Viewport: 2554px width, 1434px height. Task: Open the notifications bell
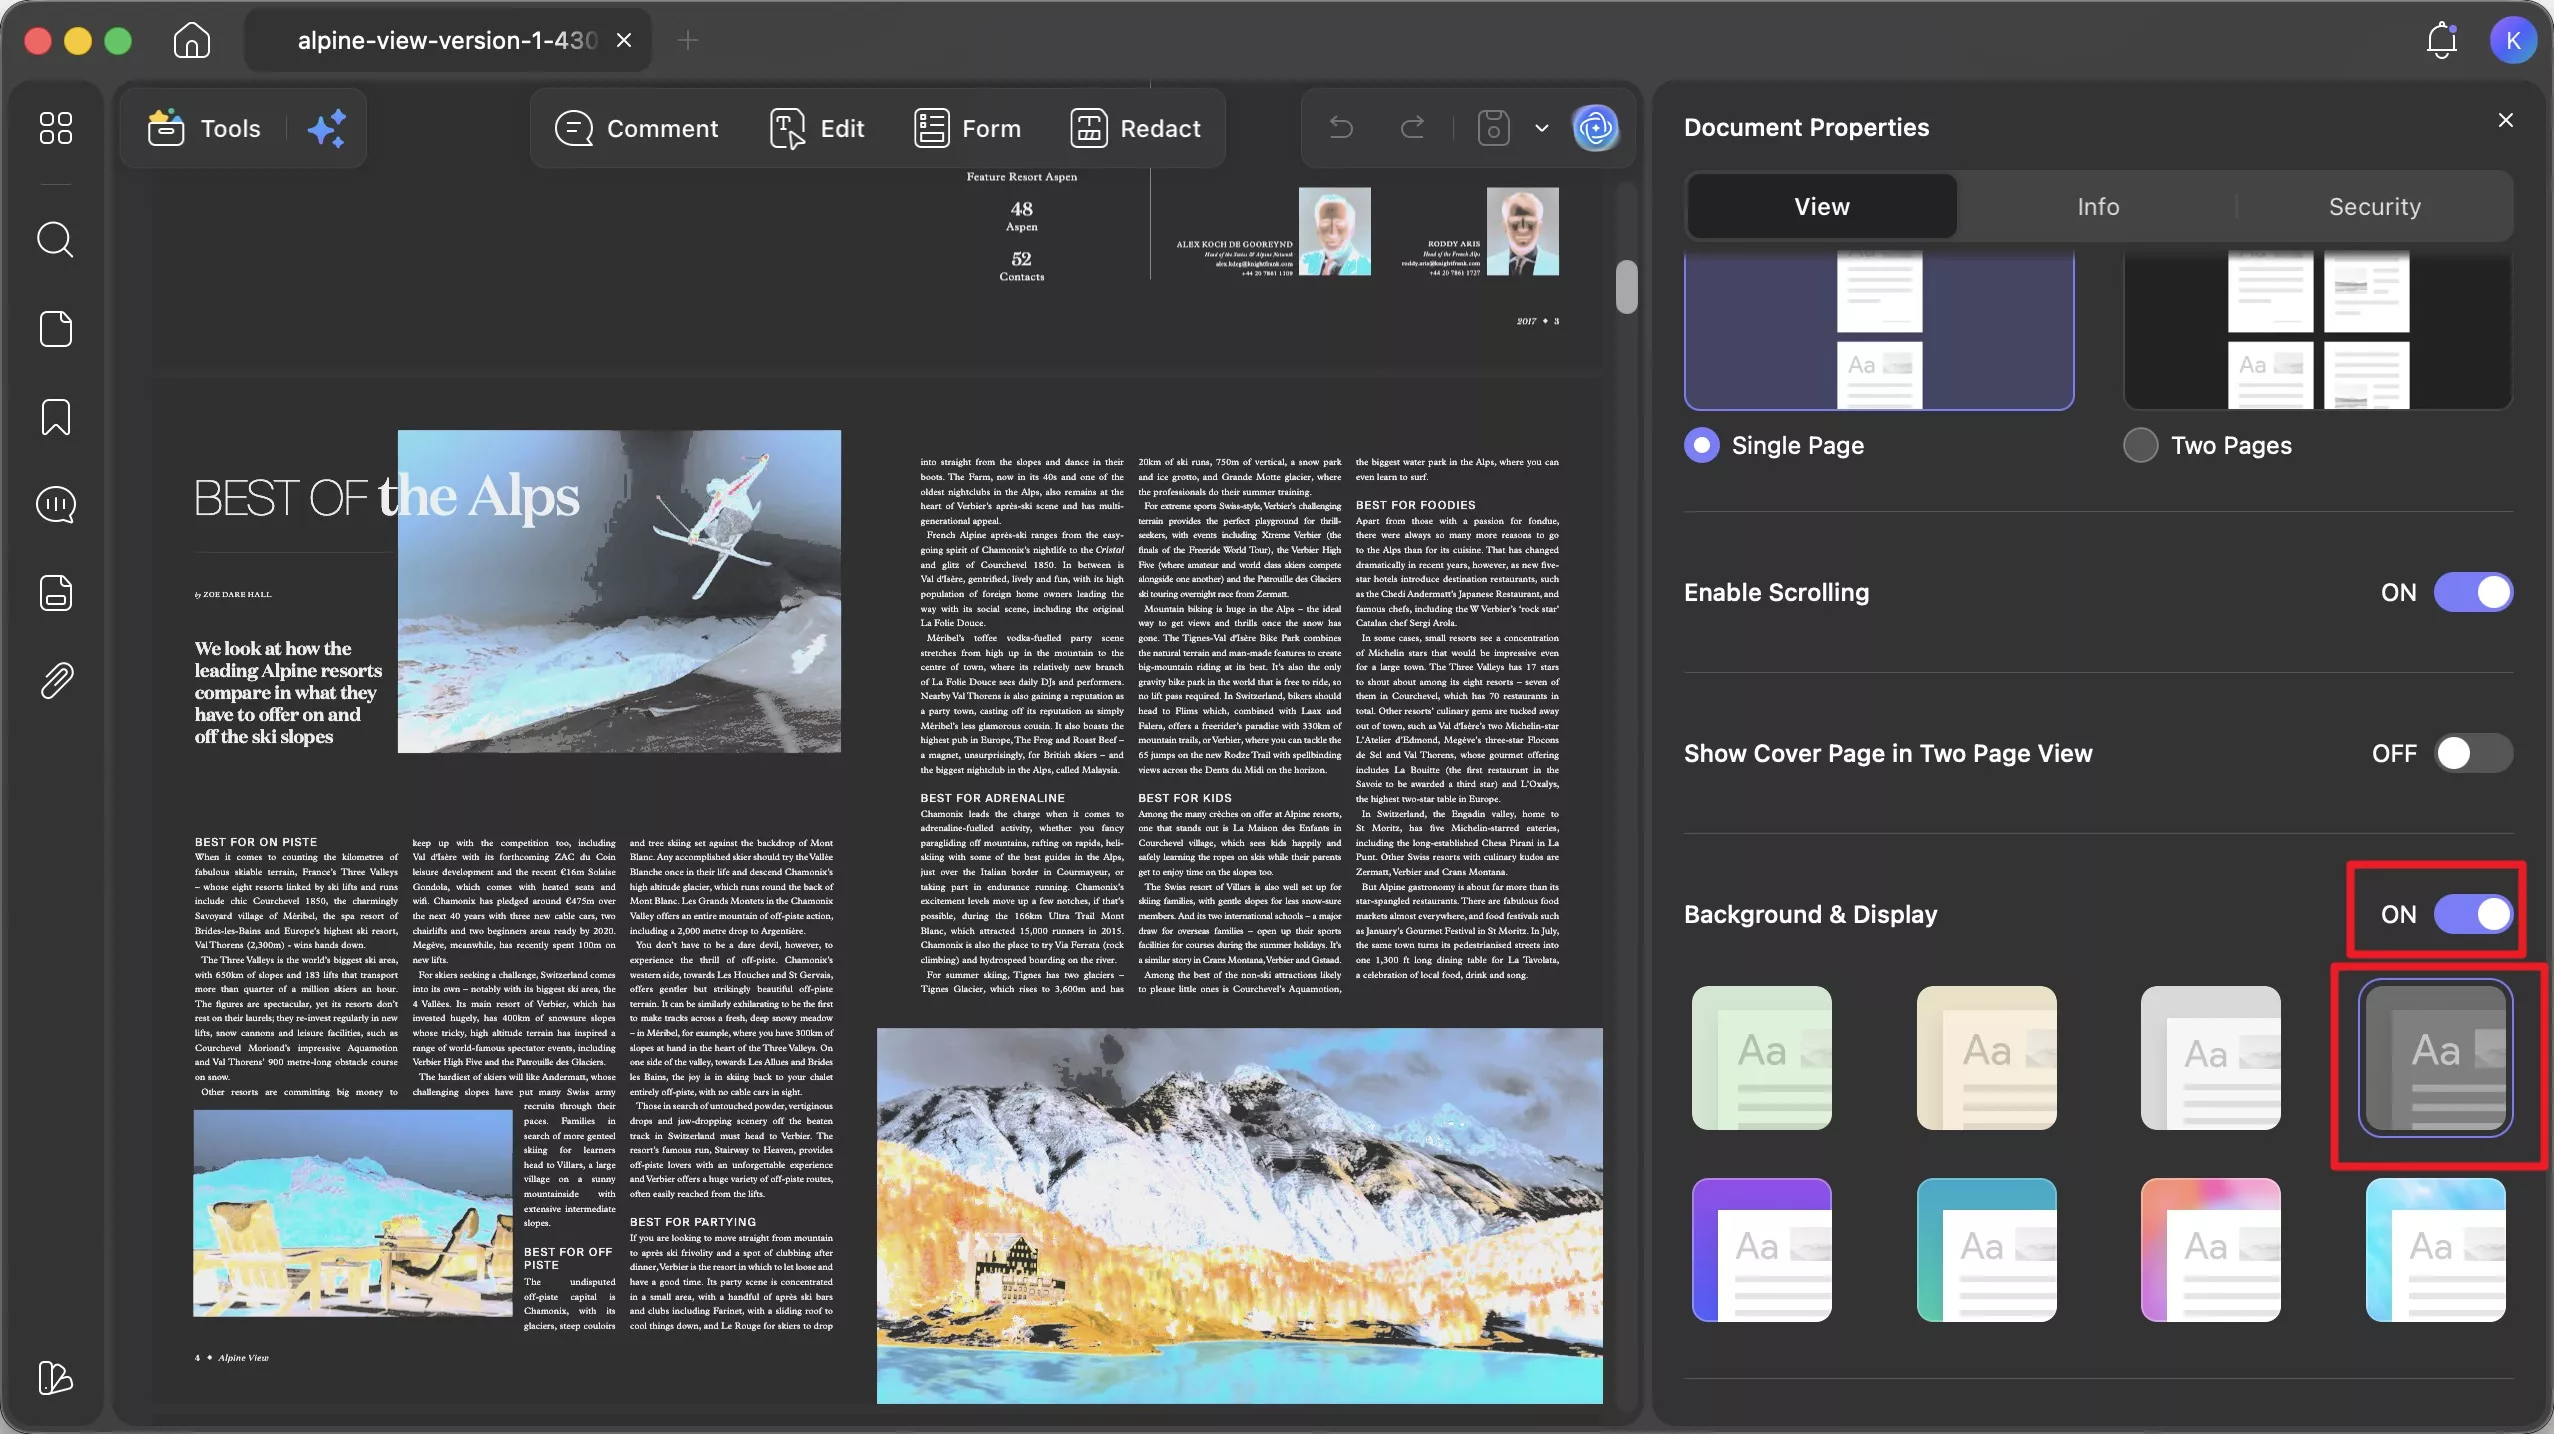[2441, 40]
